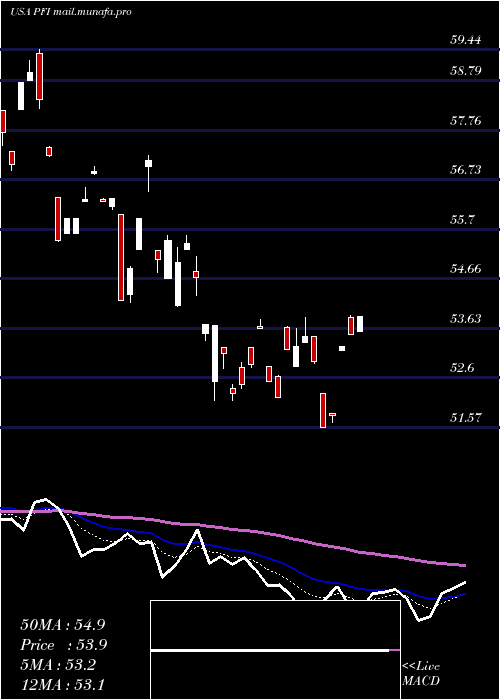Click the tall red candle near 59.44
This screenshot has height=700, width=500.
[39, 76]
